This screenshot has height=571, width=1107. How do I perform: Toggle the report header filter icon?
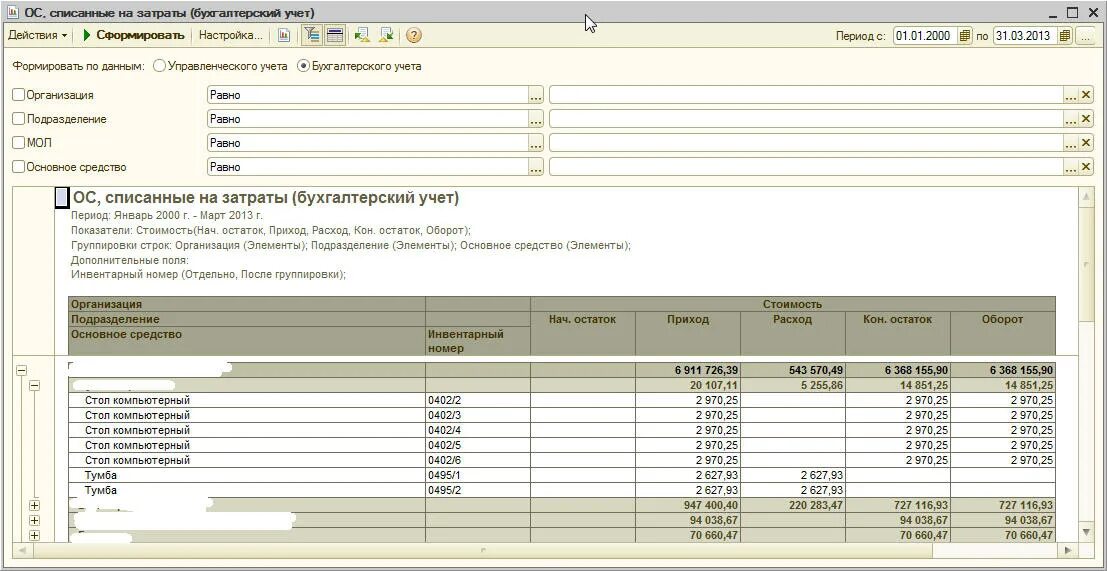point(311,35)
